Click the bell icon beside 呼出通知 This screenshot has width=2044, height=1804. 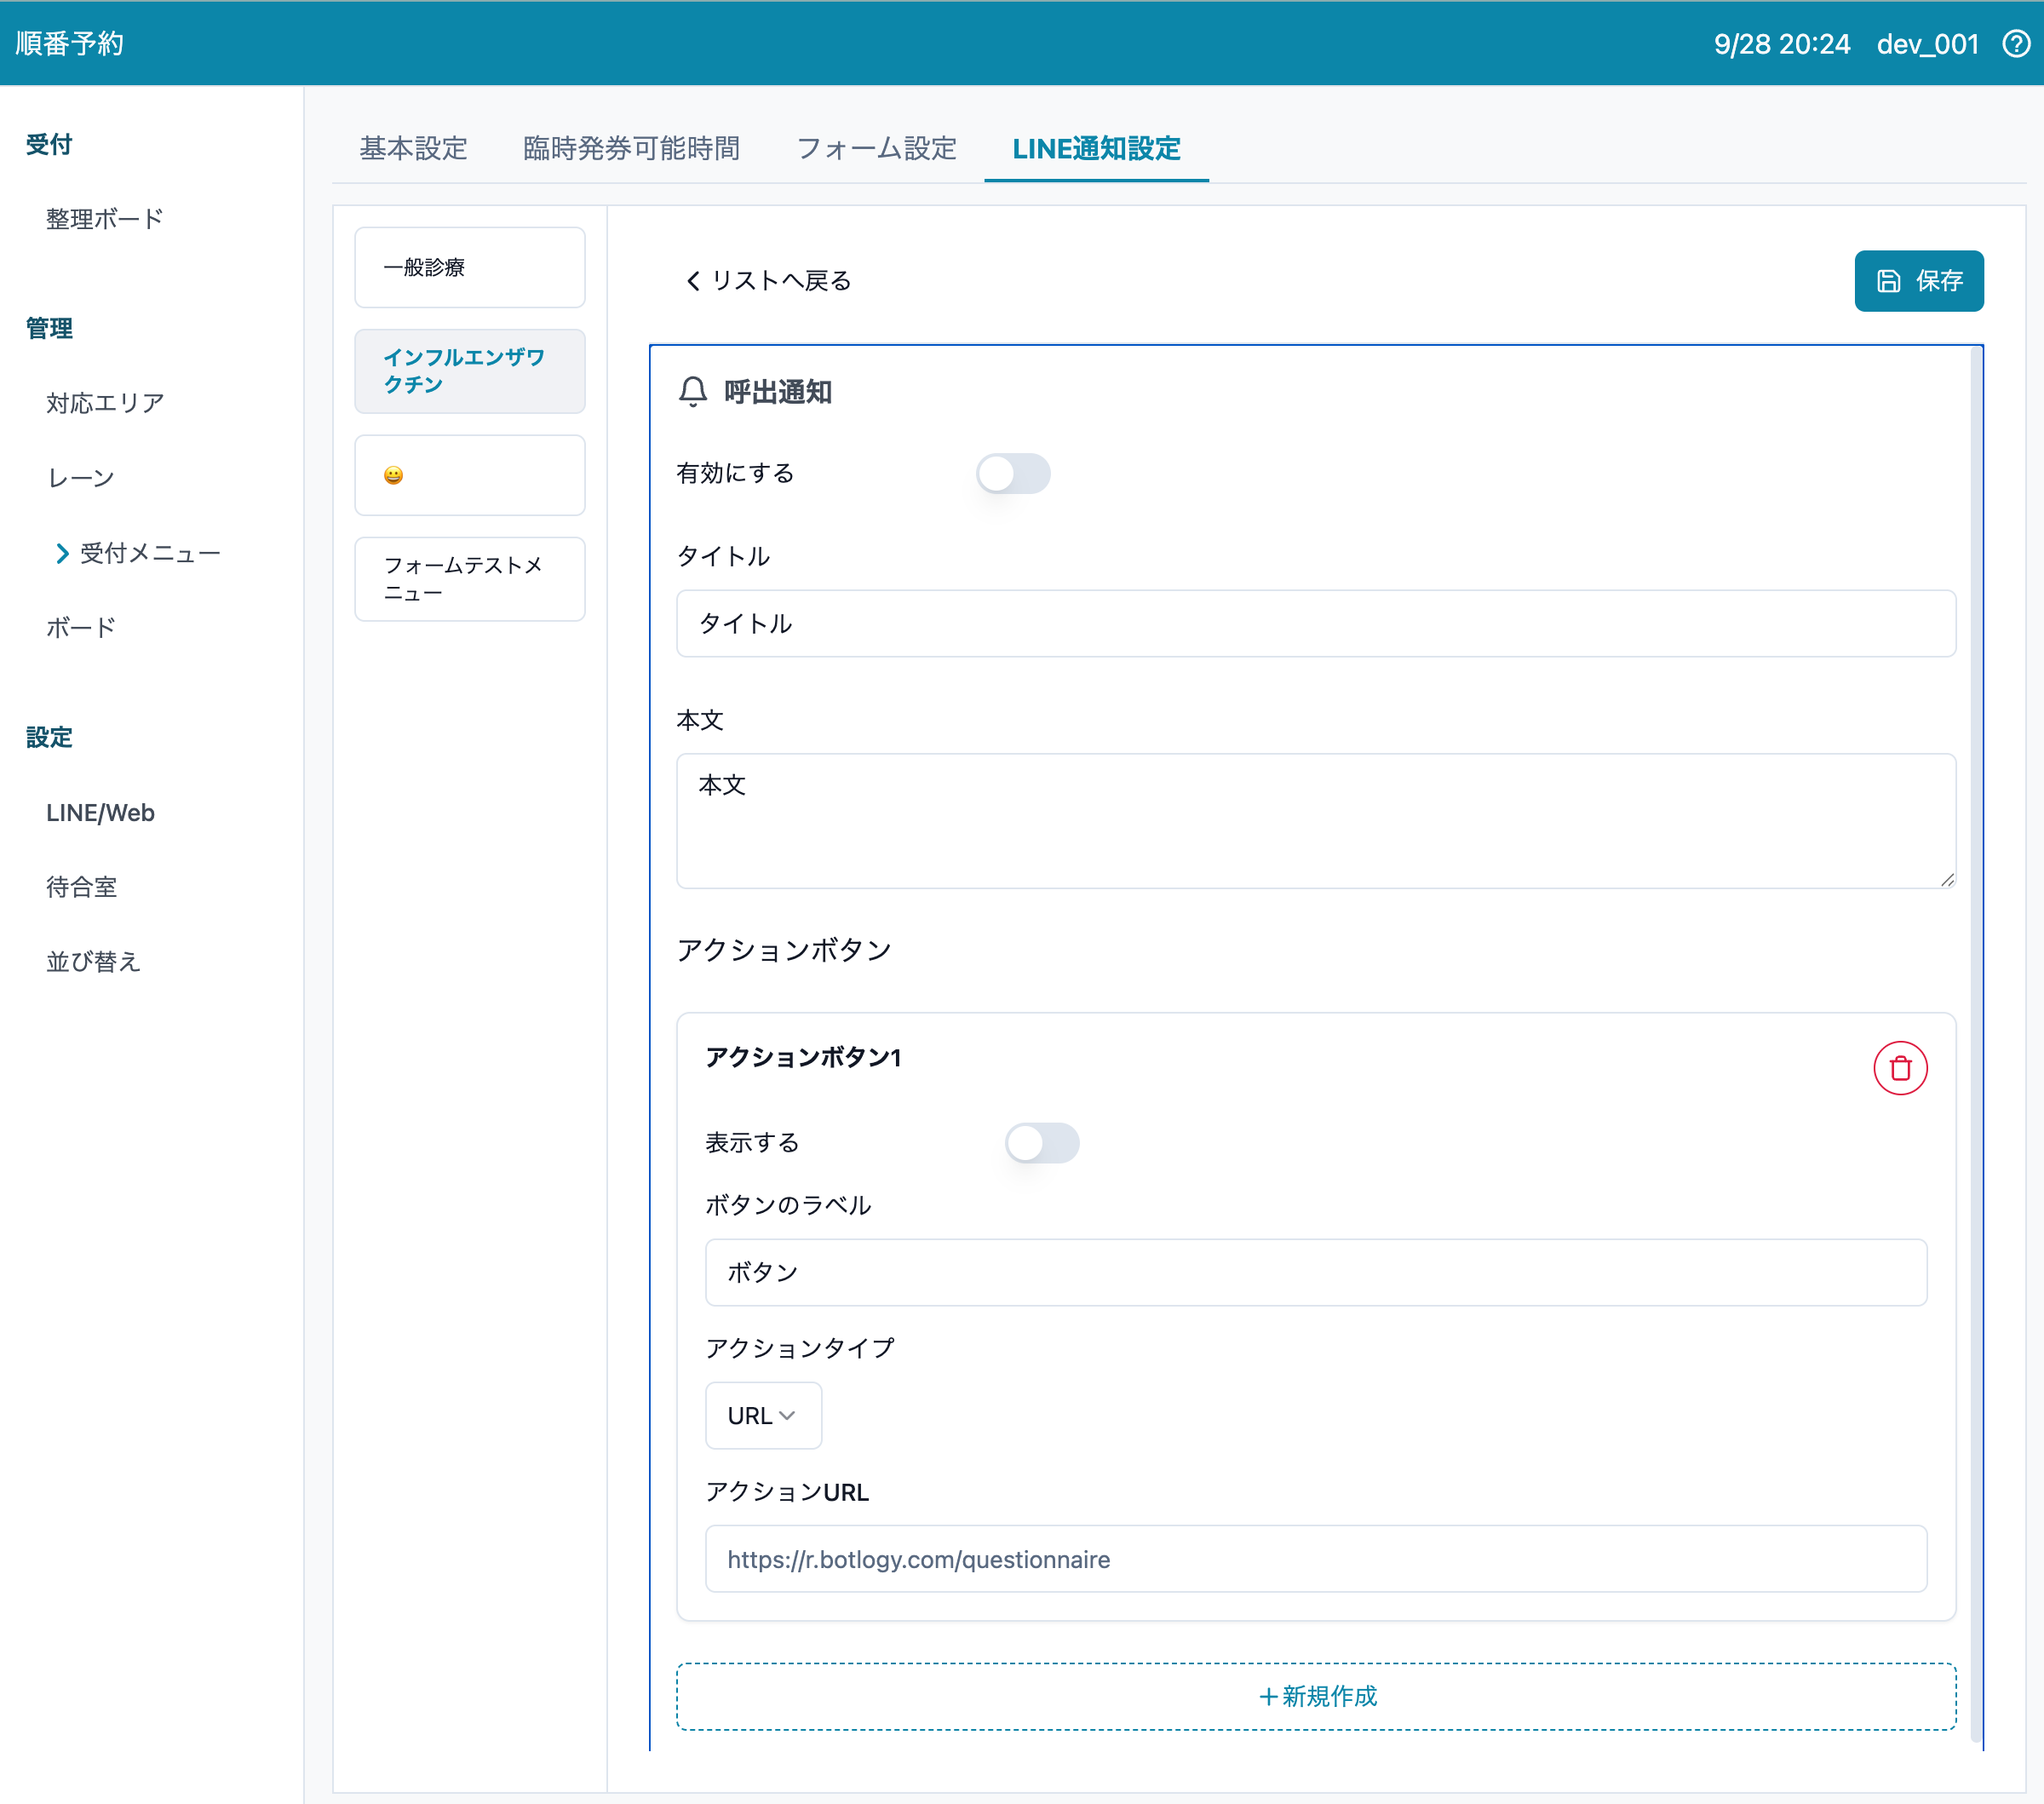click(x=693, y=392)
